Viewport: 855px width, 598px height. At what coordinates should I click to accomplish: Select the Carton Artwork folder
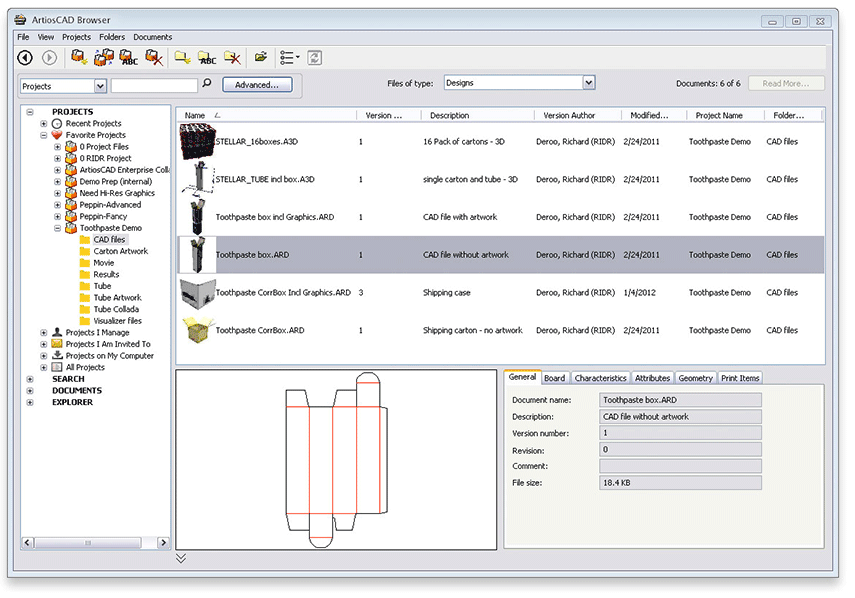[121, 251]
